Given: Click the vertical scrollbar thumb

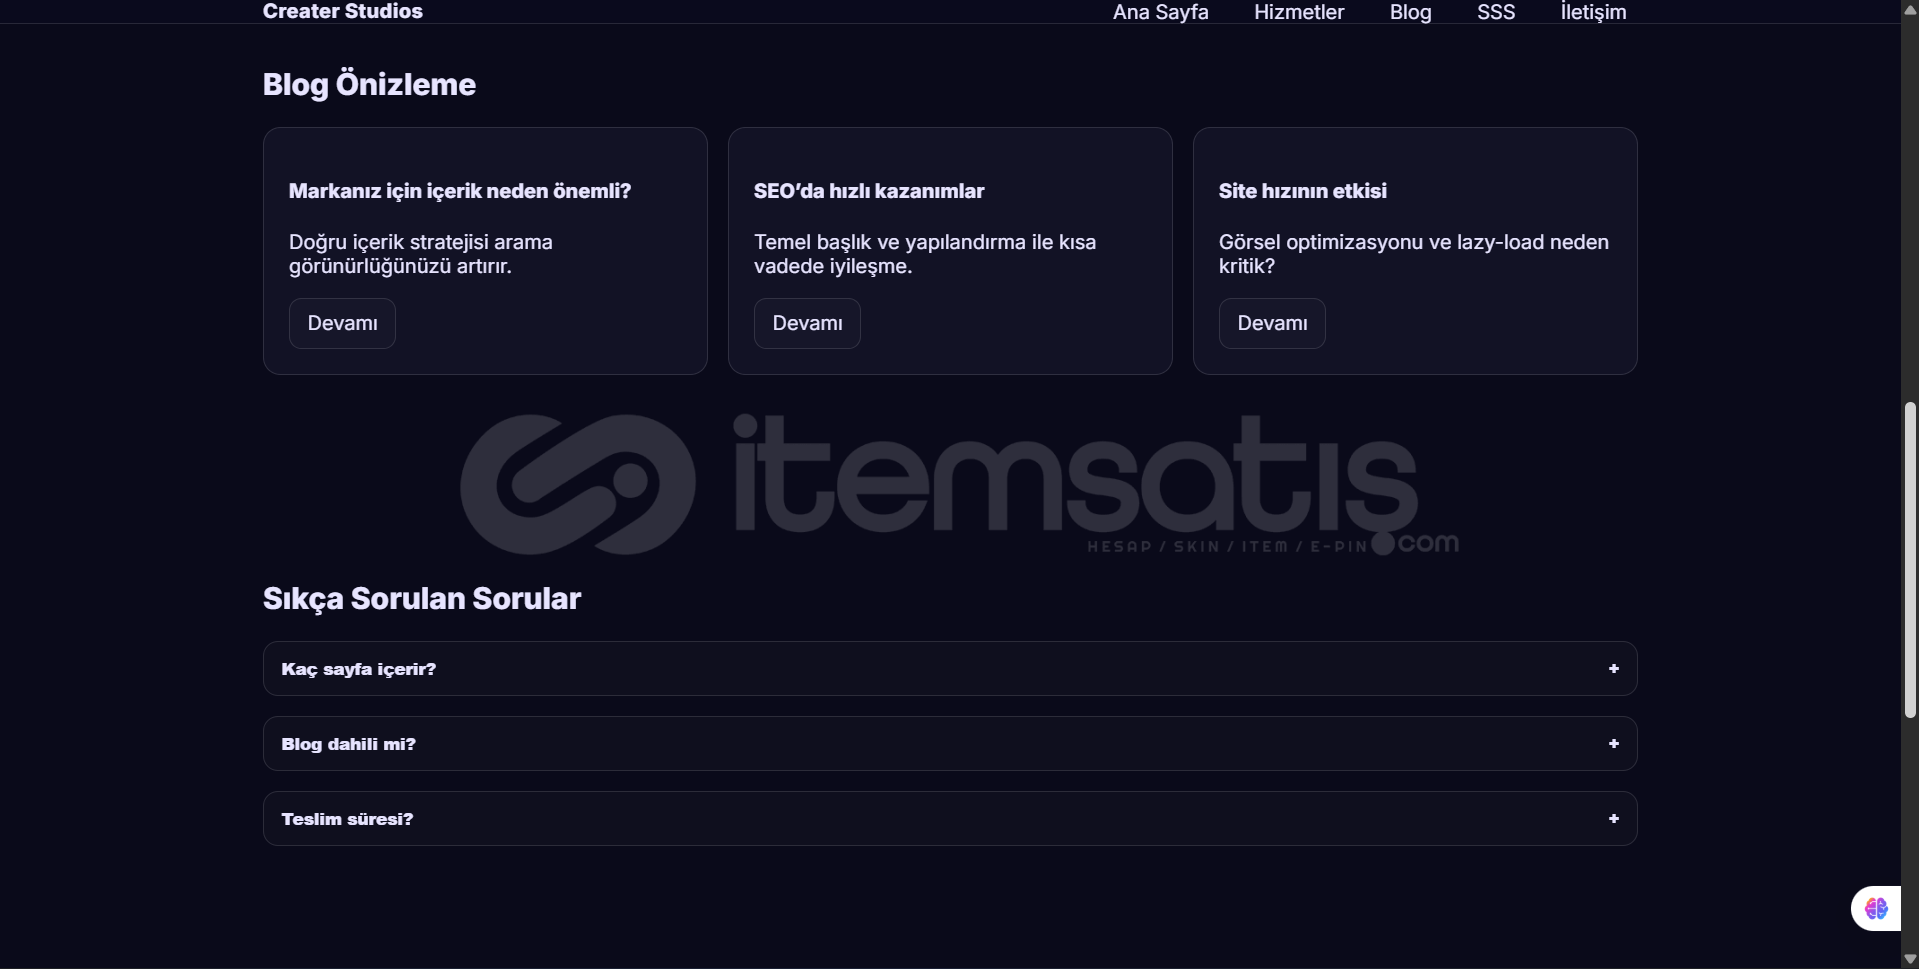Looking at the screenshot, I should [x=1910, y=560].
